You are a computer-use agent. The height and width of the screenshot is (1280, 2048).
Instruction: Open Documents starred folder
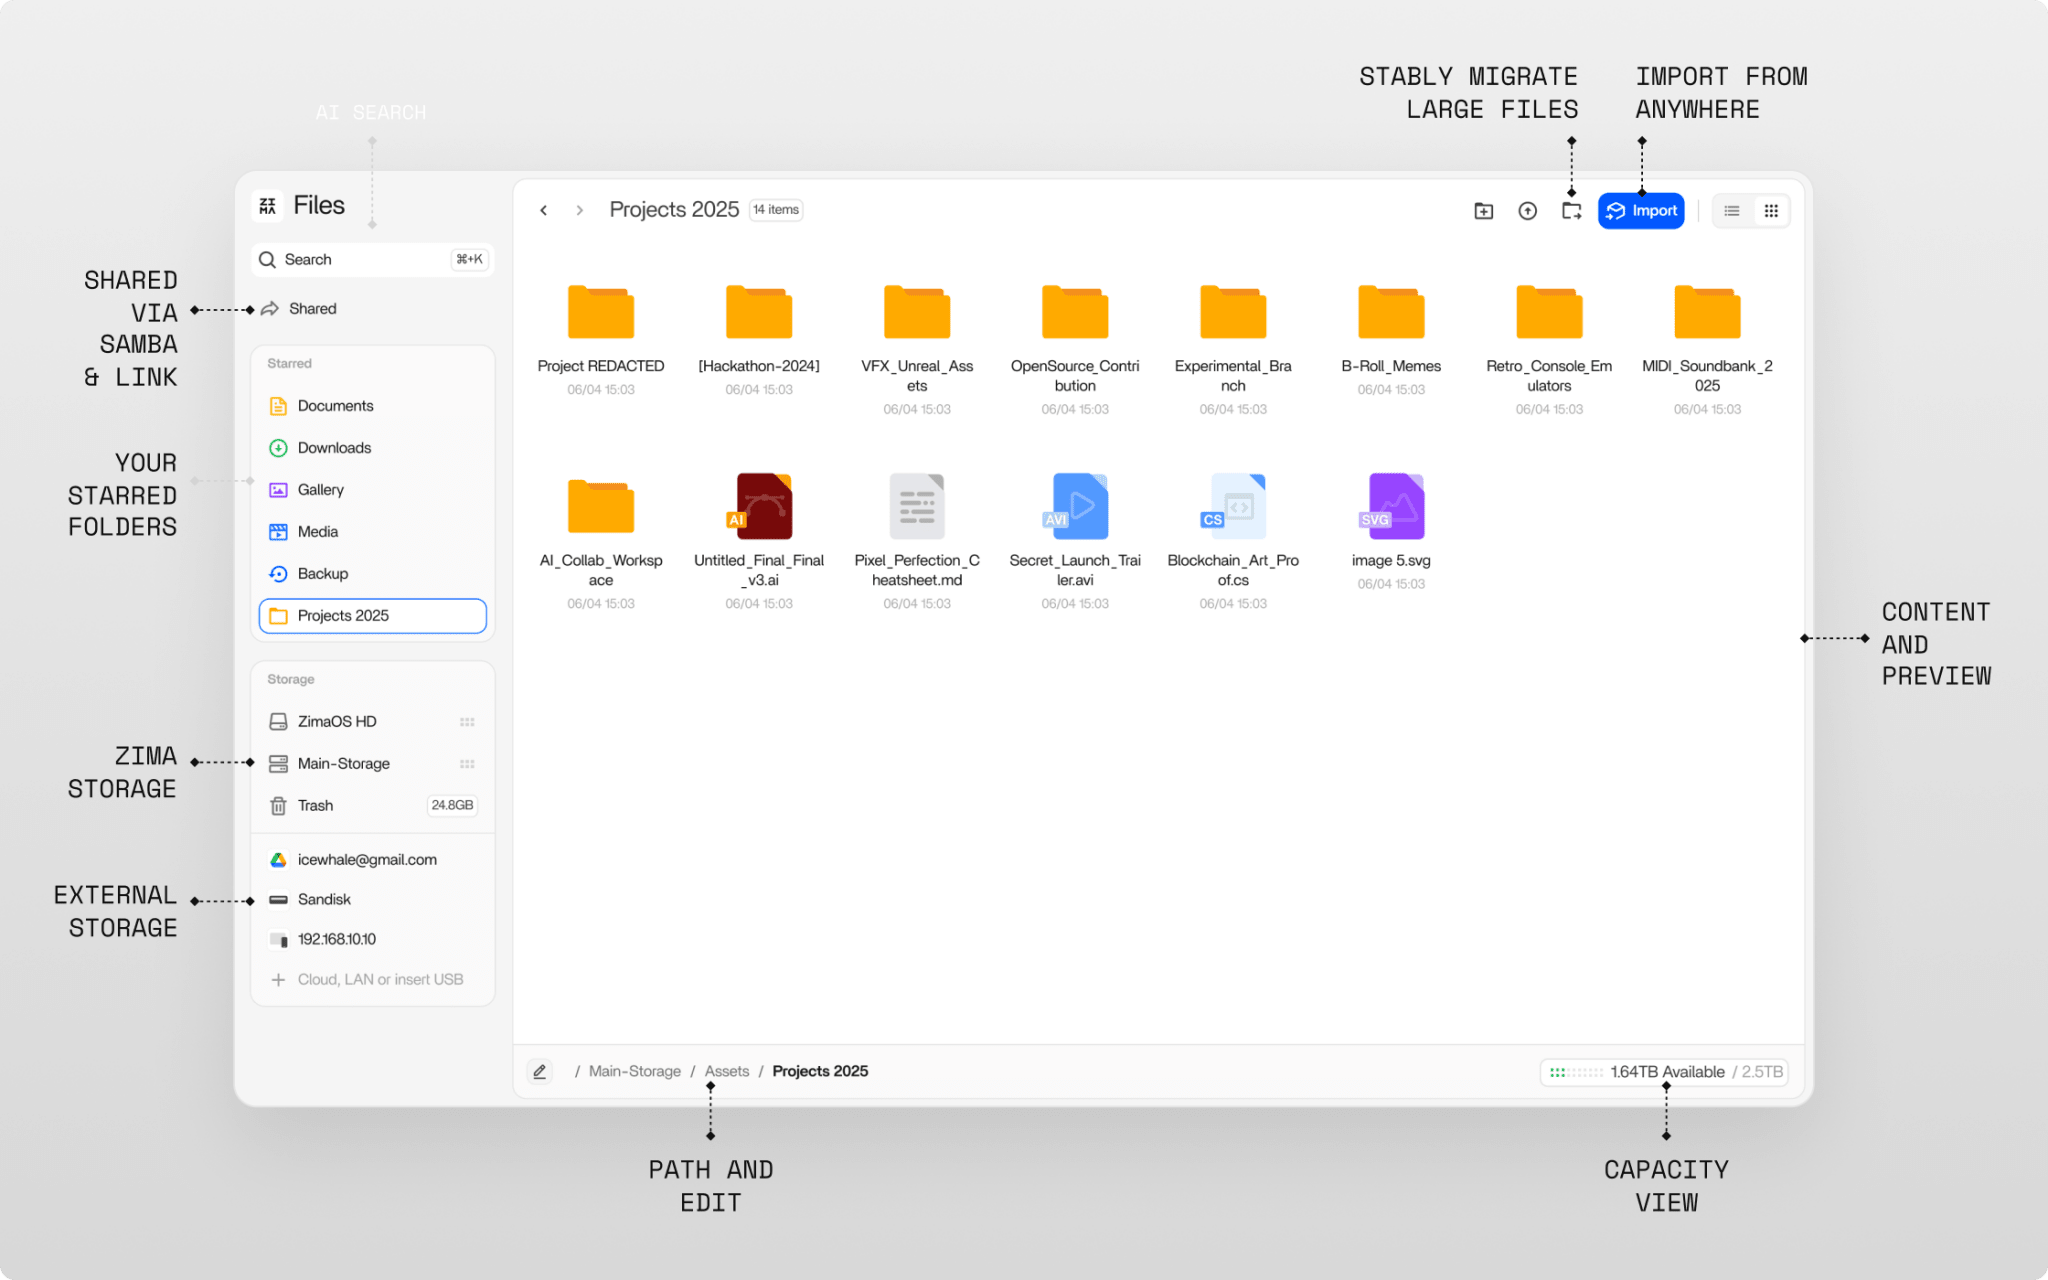pyautogui.click(x=372, y=406)
